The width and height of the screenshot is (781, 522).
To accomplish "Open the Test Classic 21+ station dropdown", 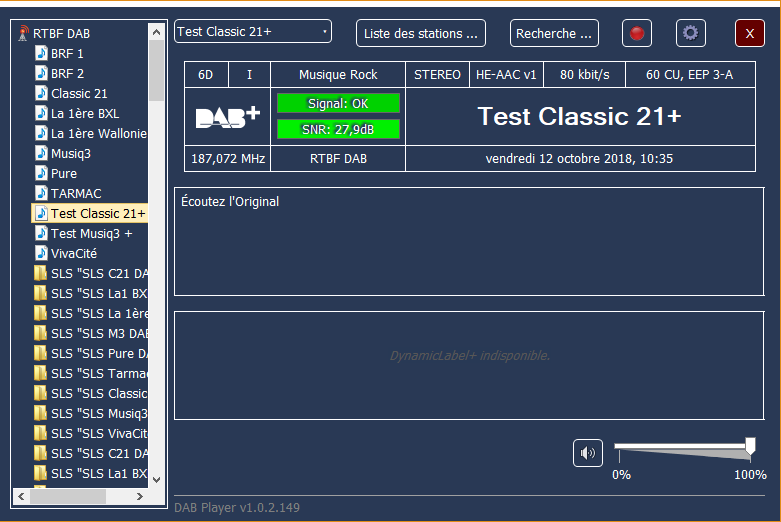I will [253, 32].
